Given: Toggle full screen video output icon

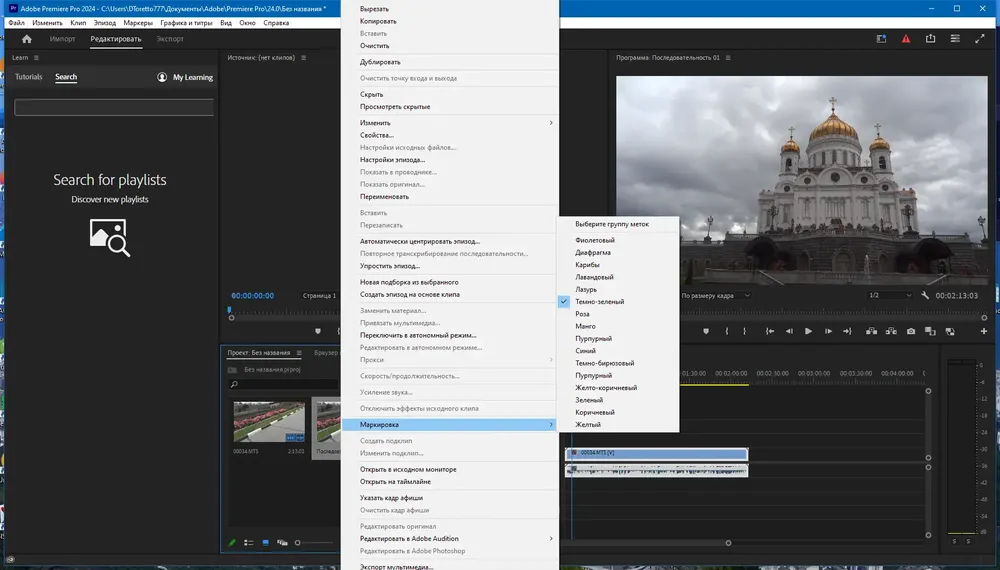Looking at the screenshot, I should pos(980,39).
